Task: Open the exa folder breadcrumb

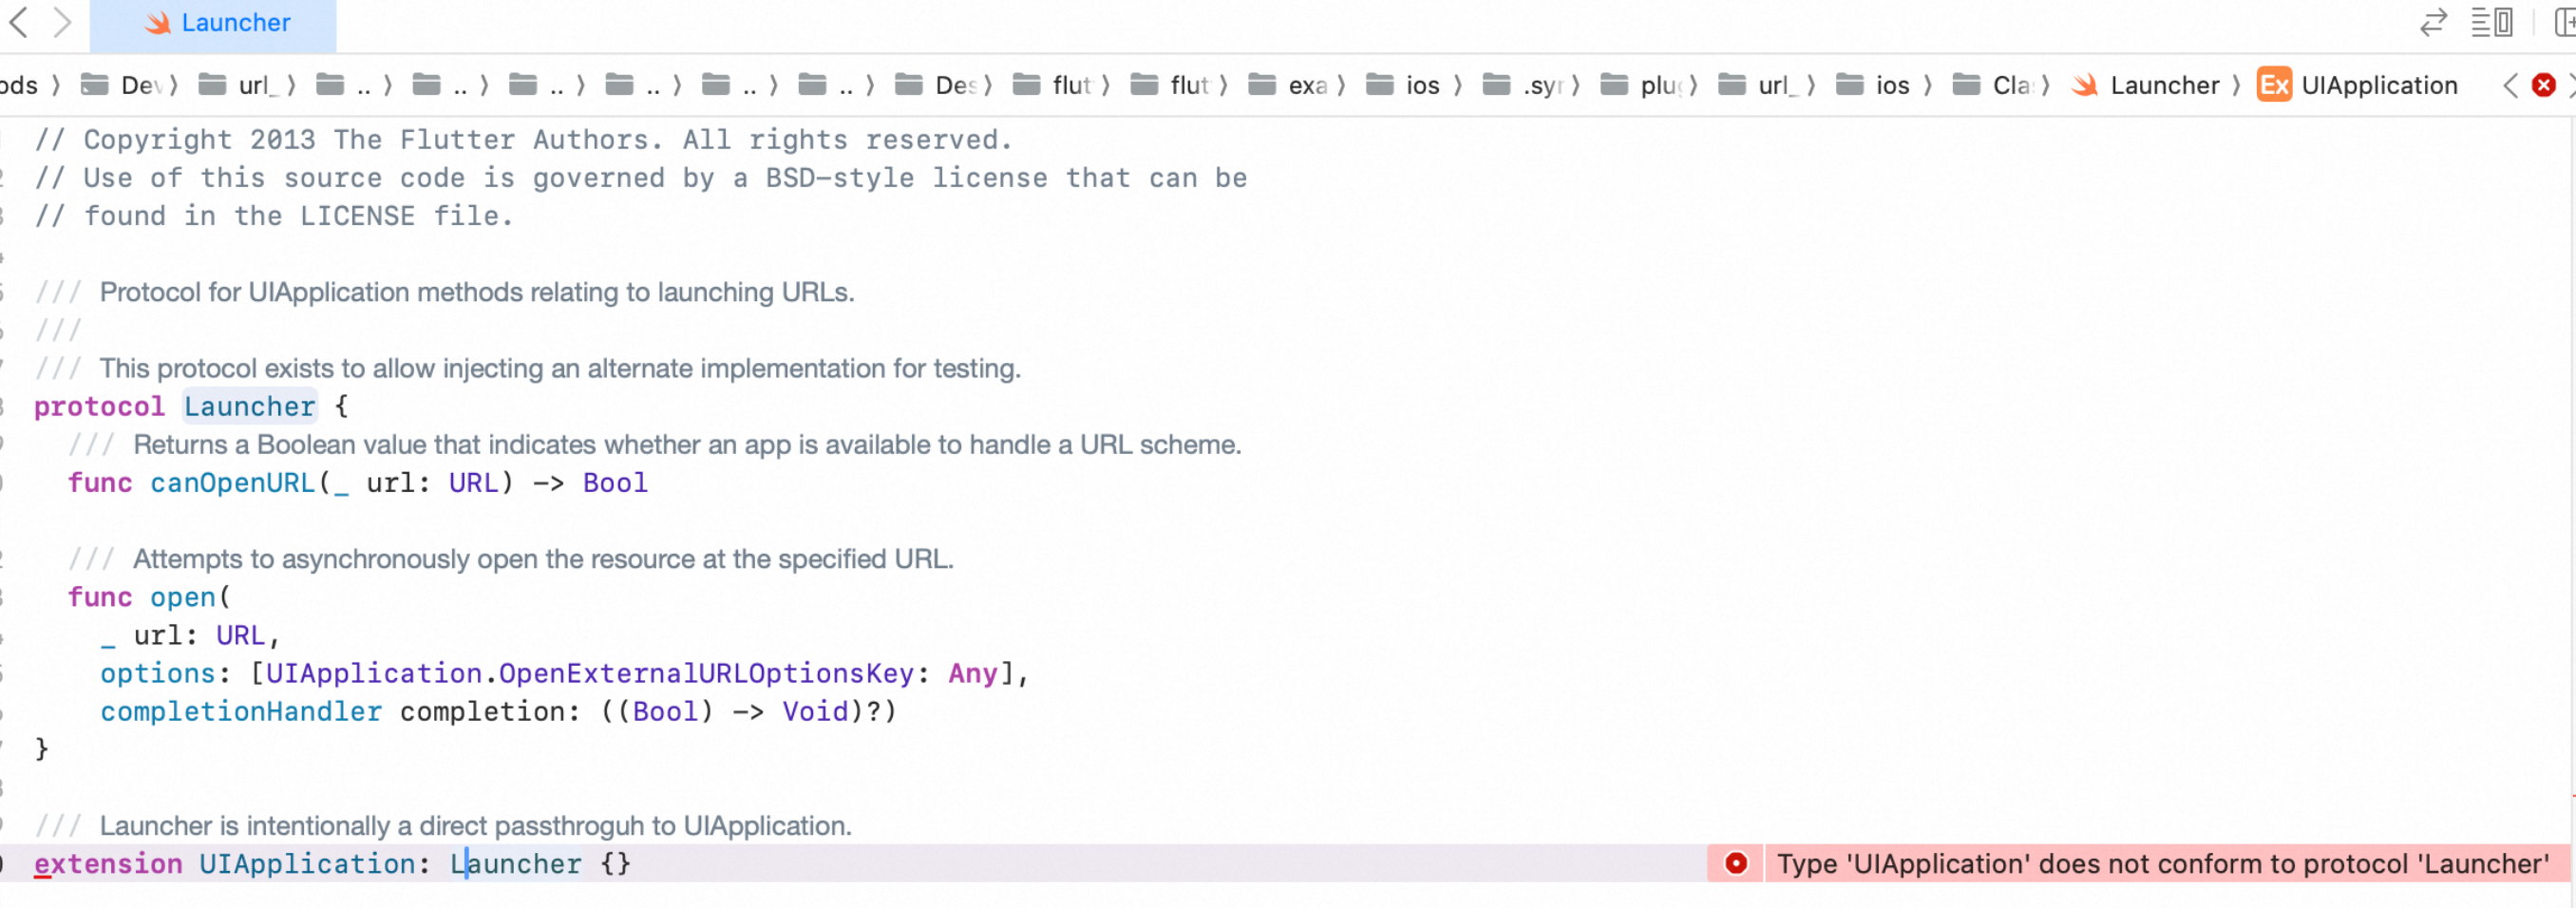Action: pyautogui.click(x=1287, y=85)
